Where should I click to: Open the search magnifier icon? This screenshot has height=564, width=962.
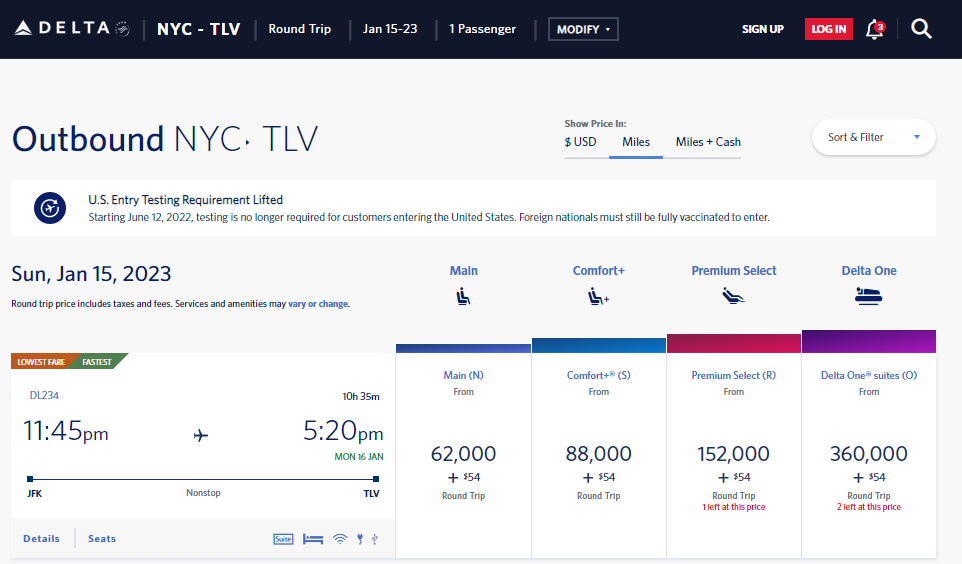[x=921, y=29]
